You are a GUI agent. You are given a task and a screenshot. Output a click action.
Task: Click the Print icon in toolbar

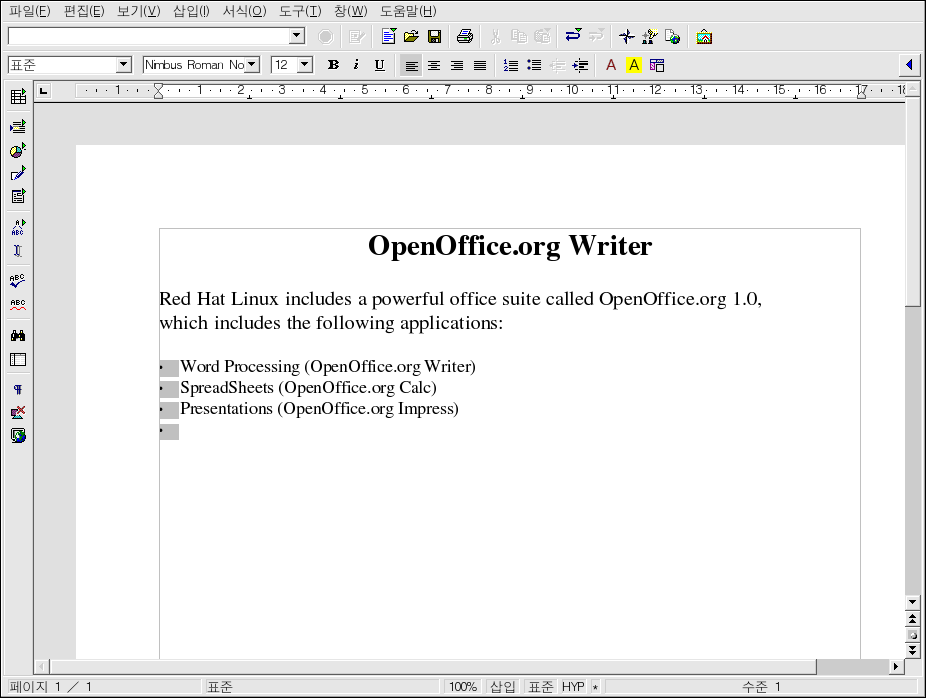pyautogui.click(x=465, y=37)
